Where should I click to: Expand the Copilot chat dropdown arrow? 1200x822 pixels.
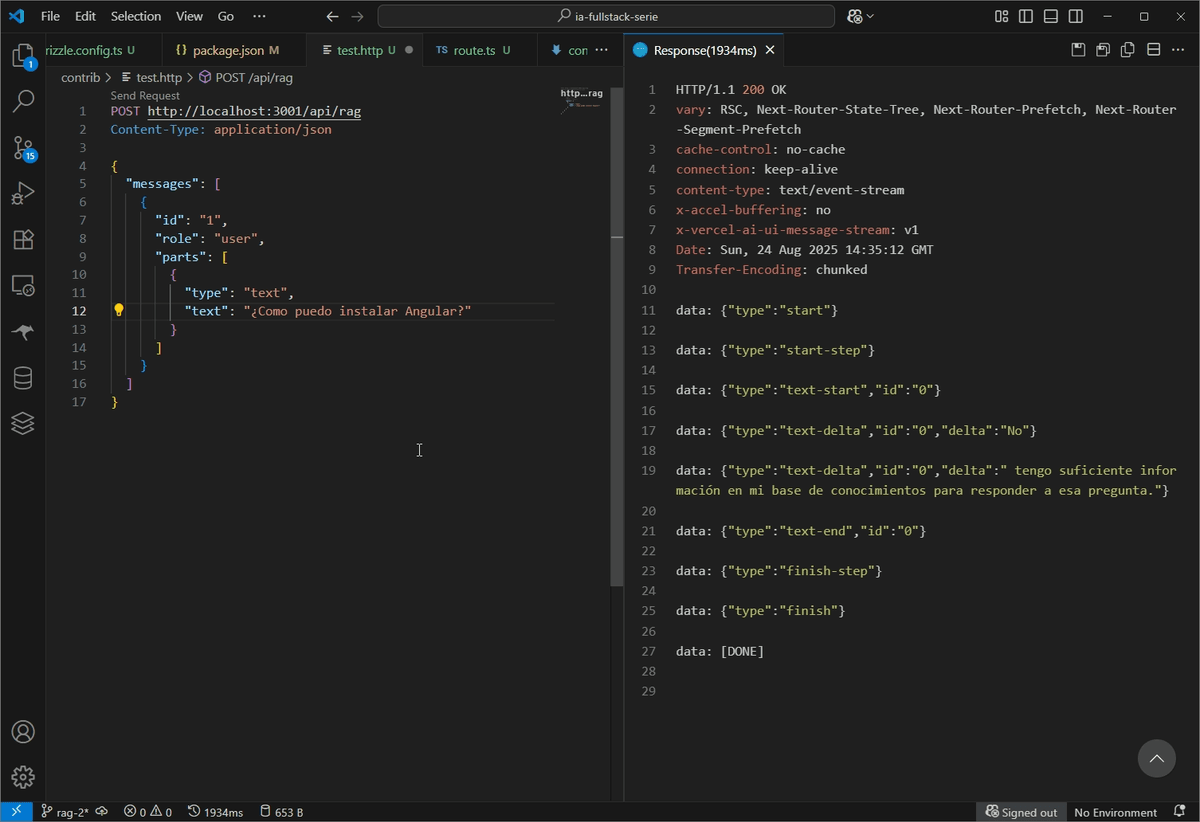(870, 17)
